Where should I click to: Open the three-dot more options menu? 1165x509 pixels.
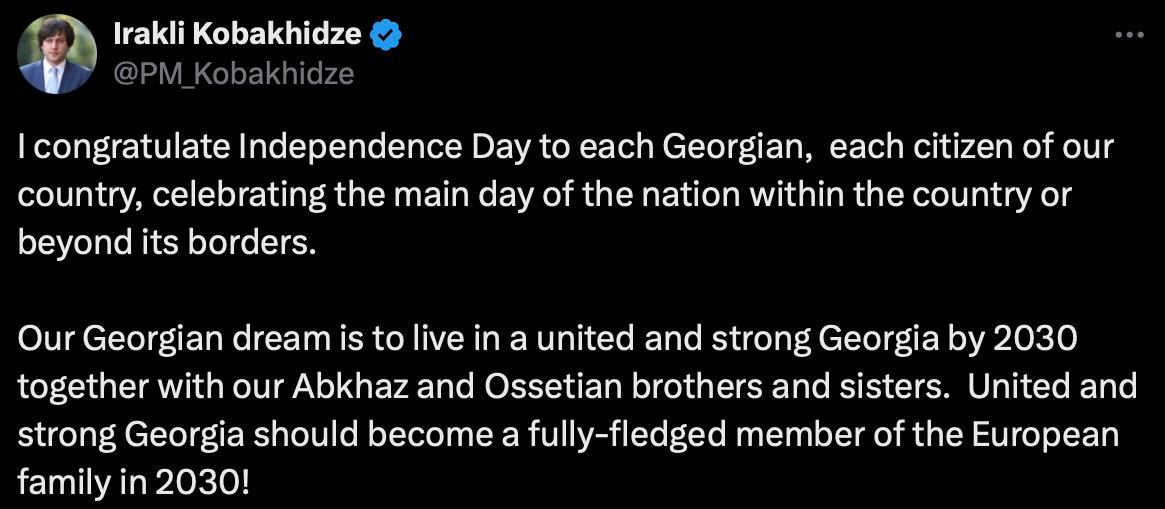pyautogui.click(x=1129, y=35)
